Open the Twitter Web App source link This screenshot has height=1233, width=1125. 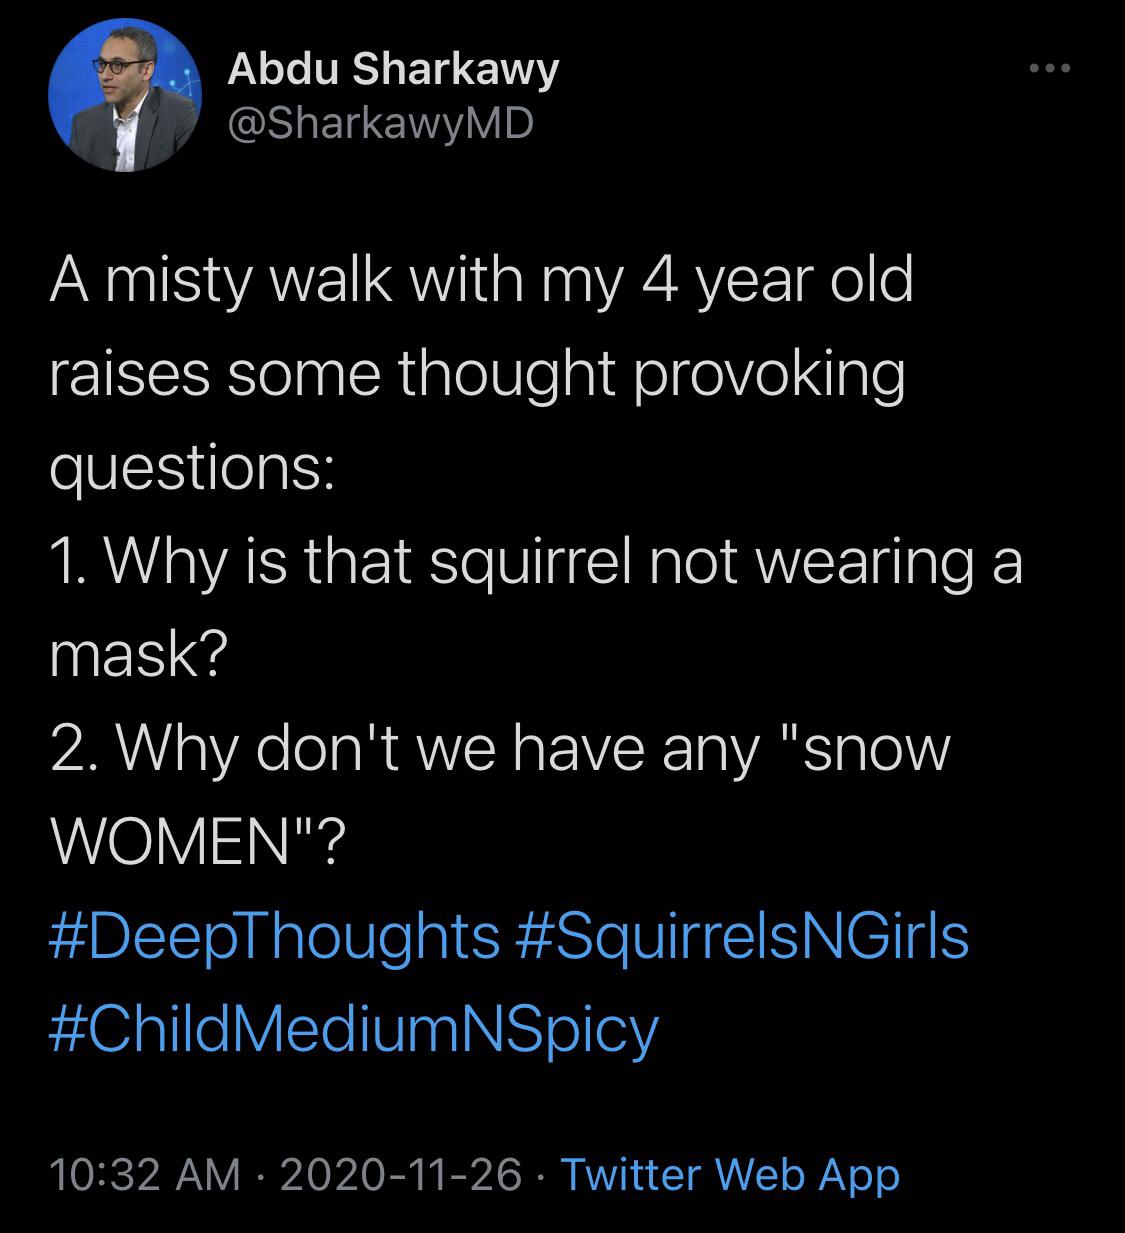pos(730,1174)
